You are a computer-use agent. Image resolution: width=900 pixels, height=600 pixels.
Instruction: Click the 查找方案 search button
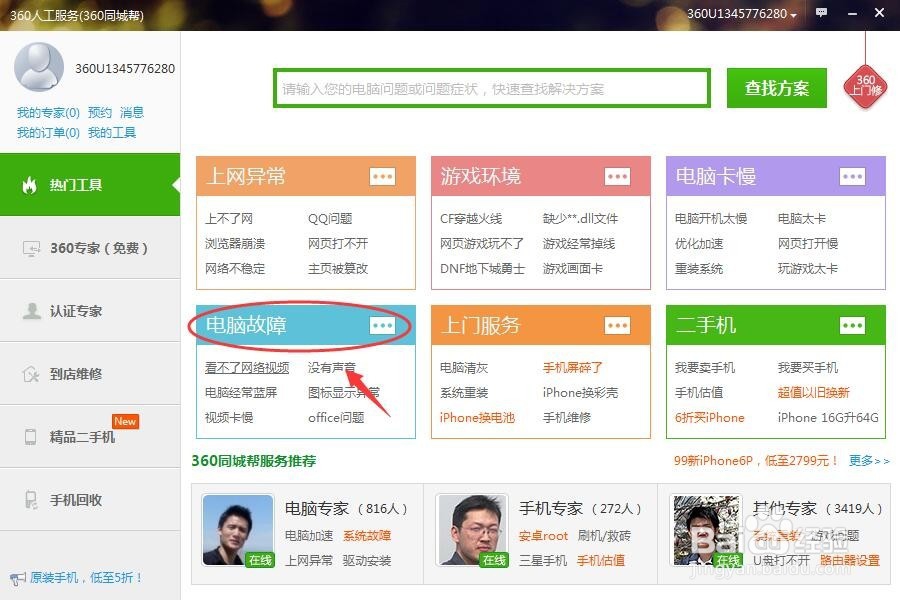tap(777, 88)
